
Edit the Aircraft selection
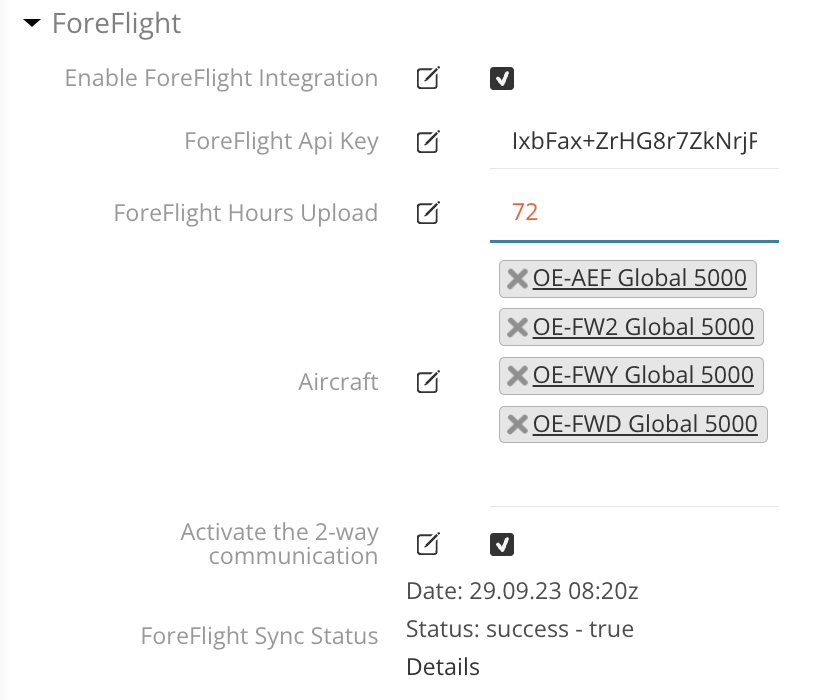click(428, 381)
